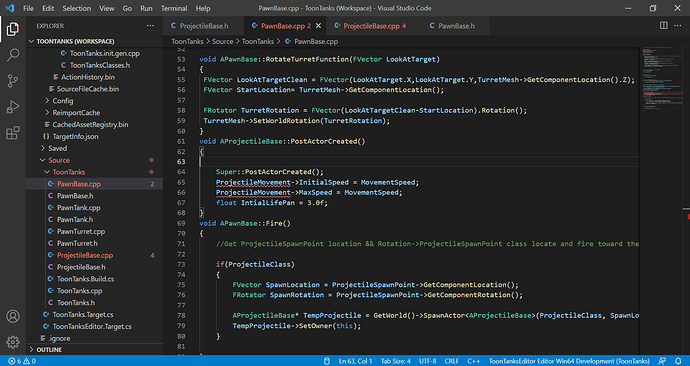Screen dimensions: 690x366
Task: Open the Go menu
Action: pos(127,8)
